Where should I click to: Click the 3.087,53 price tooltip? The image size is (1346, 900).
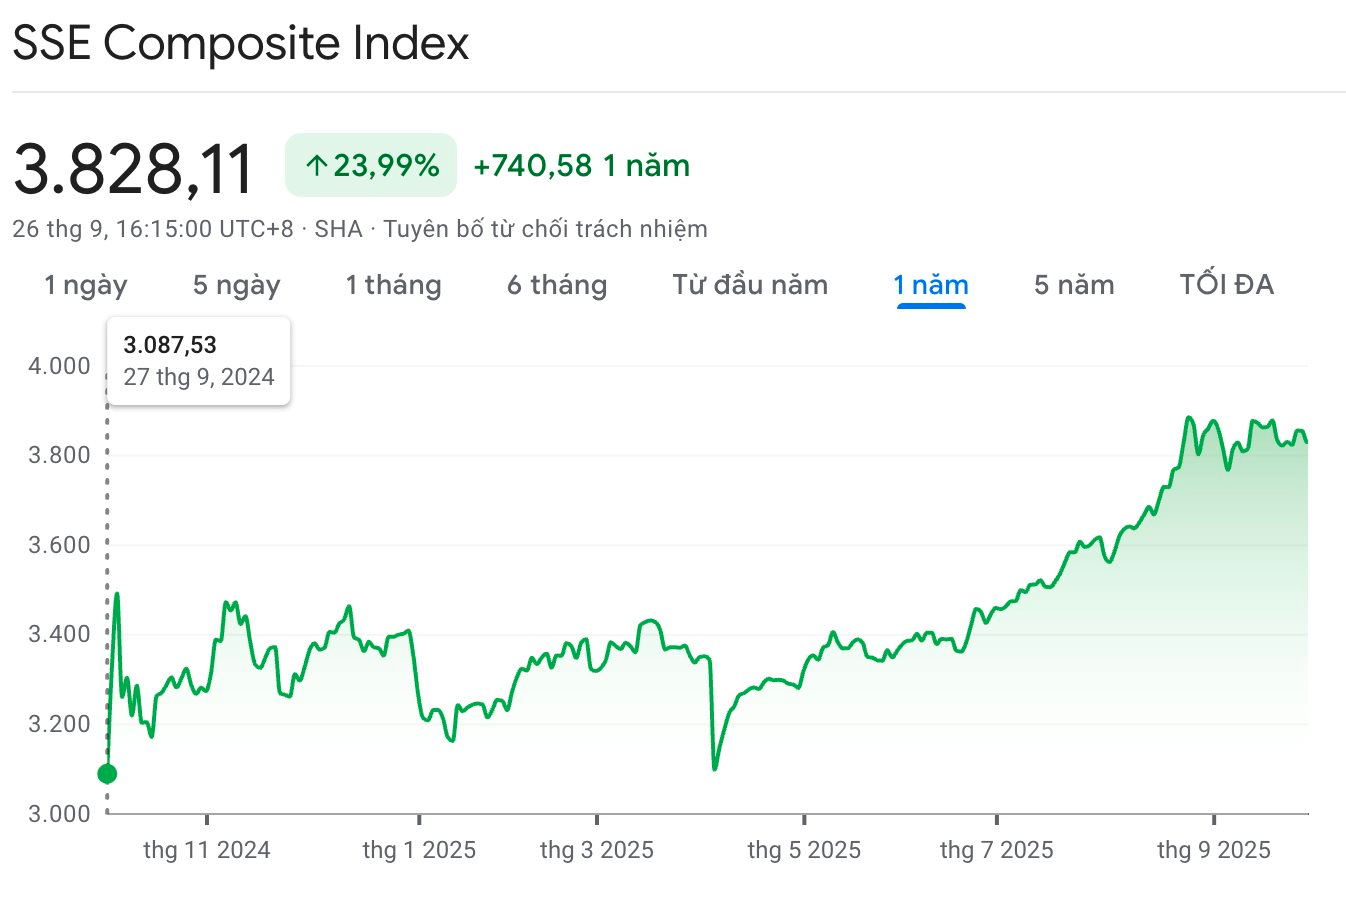(x=198, y=361)
